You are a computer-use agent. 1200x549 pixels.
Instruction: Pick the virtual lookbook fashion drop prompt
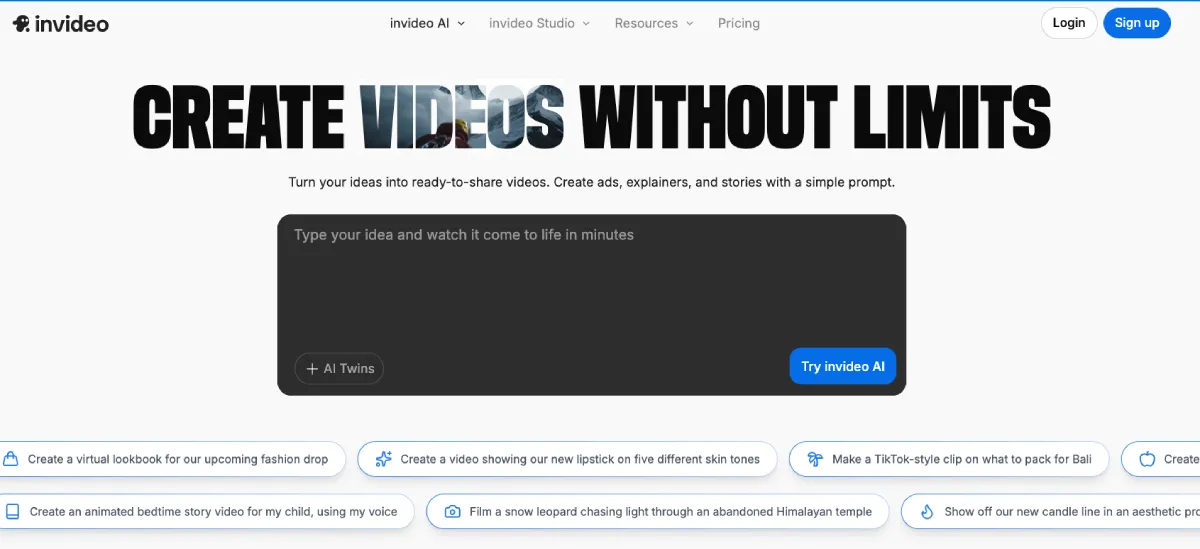coord(177,459)
